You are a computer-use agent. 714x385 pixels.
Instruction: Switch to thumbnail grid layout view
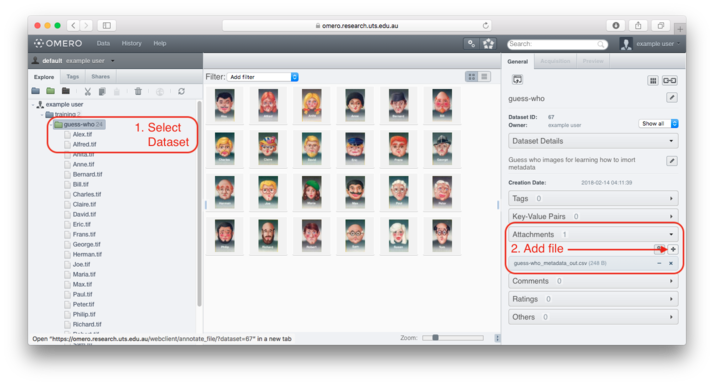click(472, 77)
